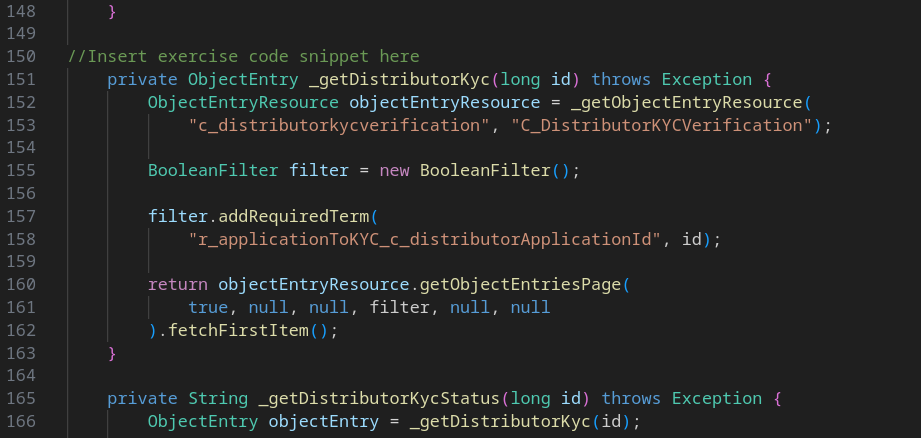Click the method name _getDistributorKyc on line 151

pyautogui.click(x=399, y=79)
